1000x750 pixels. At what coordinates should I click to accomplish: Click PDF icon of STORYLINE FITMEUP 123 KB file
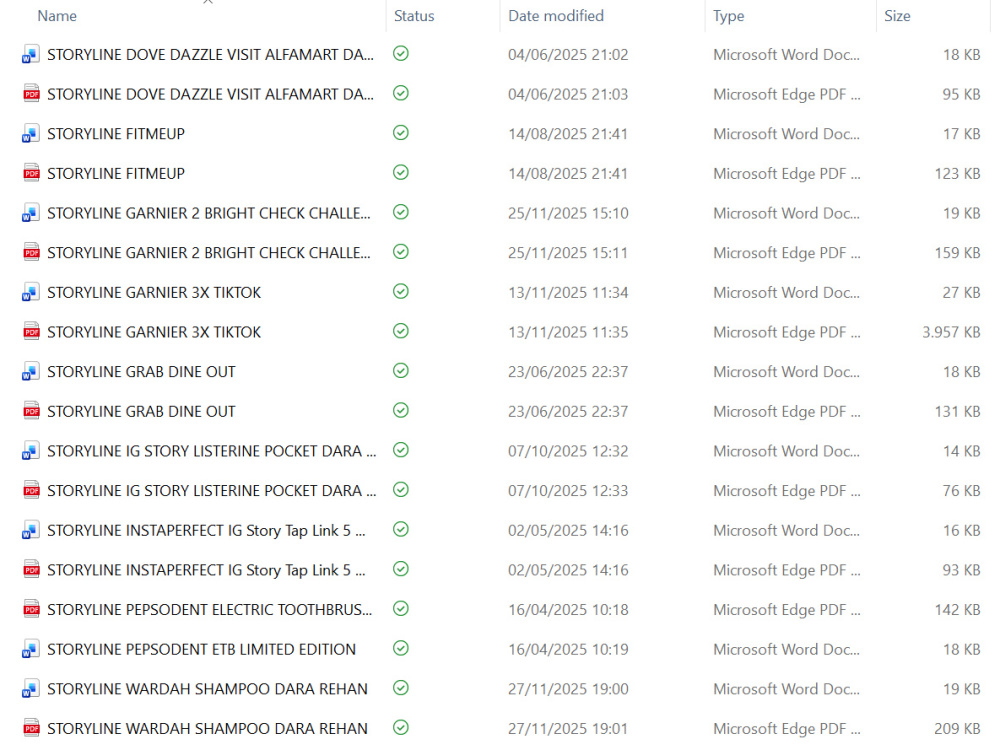pyautogui.click(x=31, y=173)
